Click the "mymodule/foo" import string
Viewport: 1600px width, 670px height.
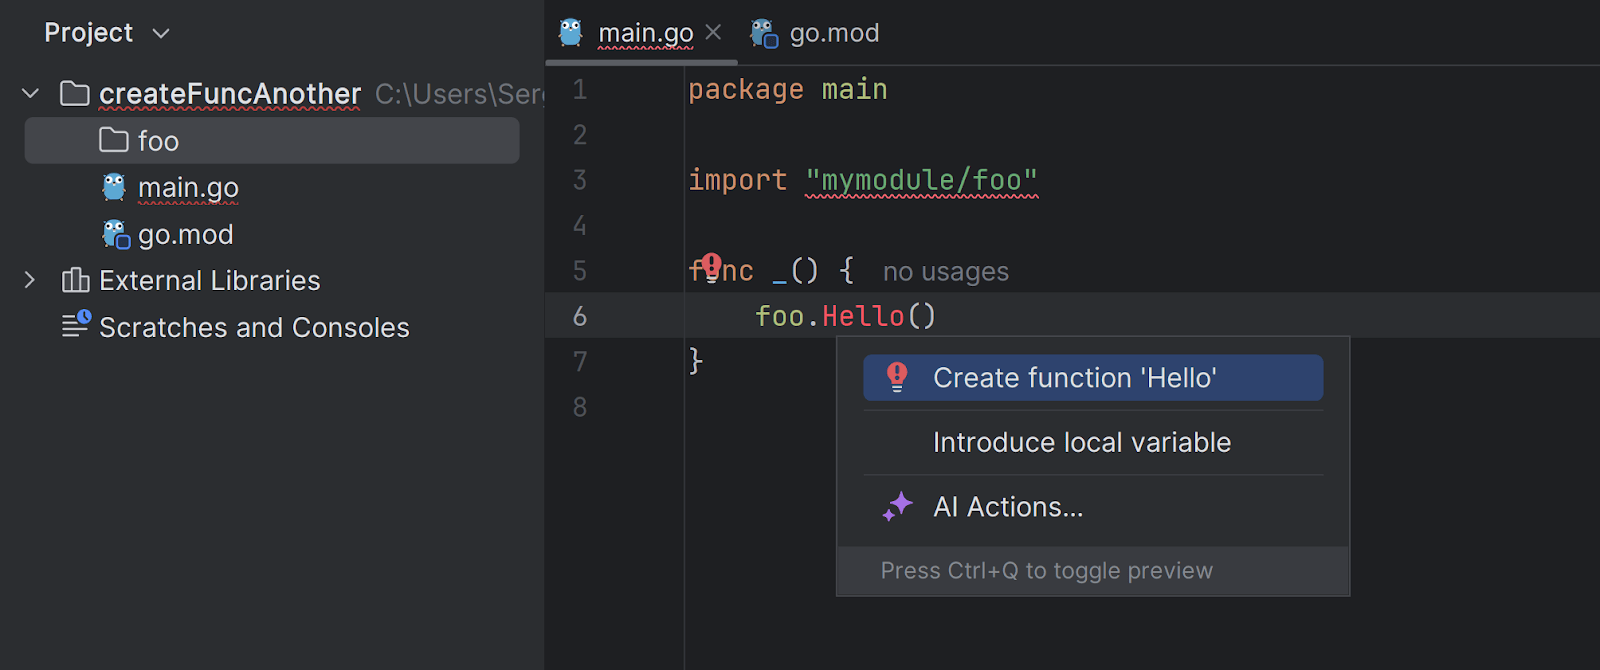[921, 180]
